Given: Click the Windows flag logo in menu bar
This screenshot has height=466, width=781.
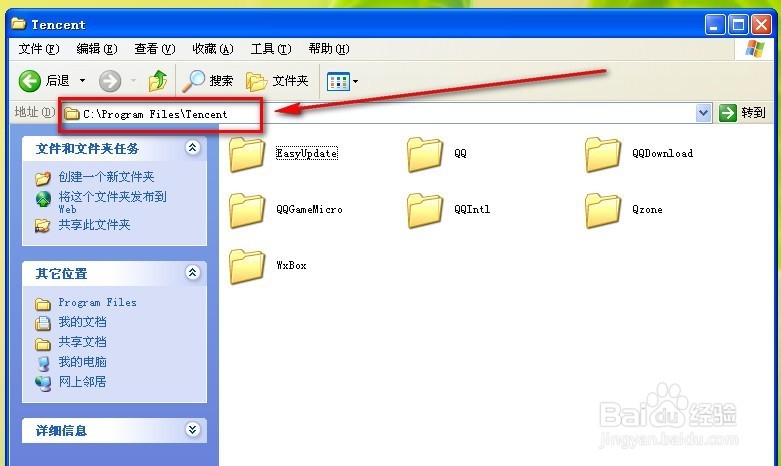Looking at the screenshot, I should 755,49.
